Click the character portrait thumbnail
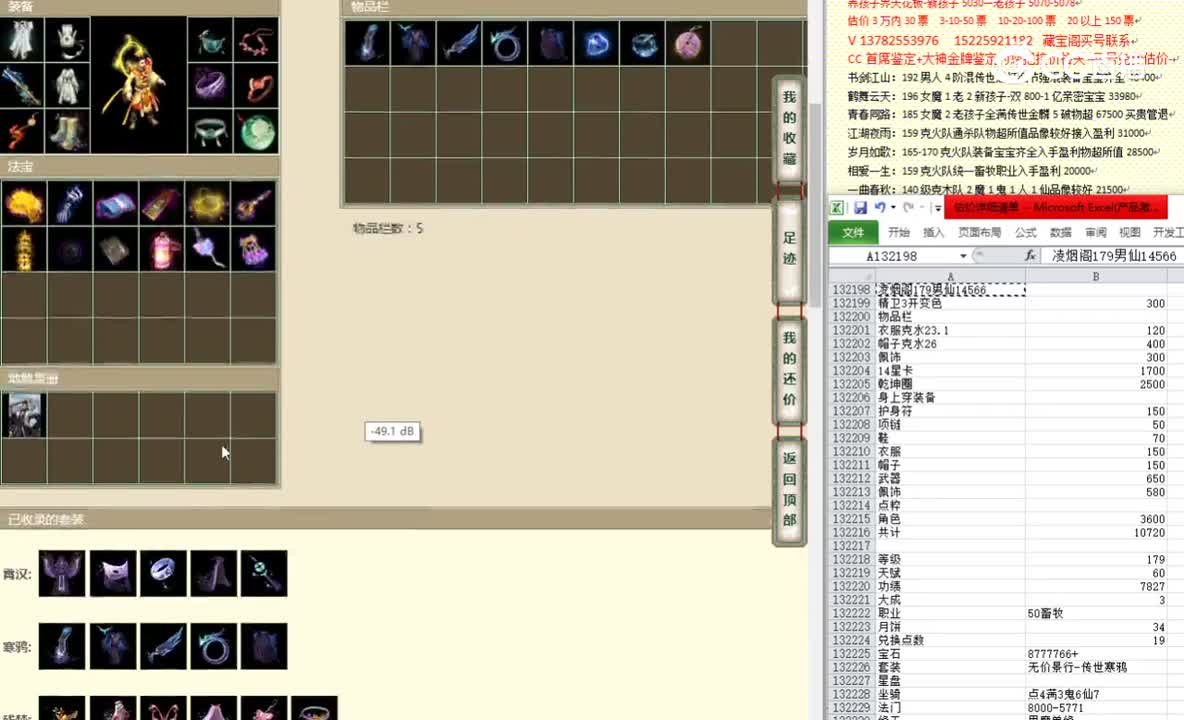1184x720 pixels. (23, 414)
